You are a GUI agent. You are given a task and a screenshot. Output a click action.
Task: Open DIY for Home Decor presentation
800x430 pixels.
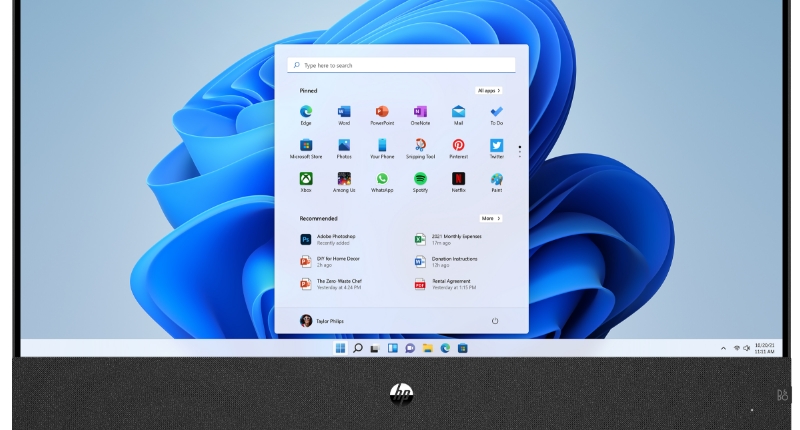tap(331, 262)
